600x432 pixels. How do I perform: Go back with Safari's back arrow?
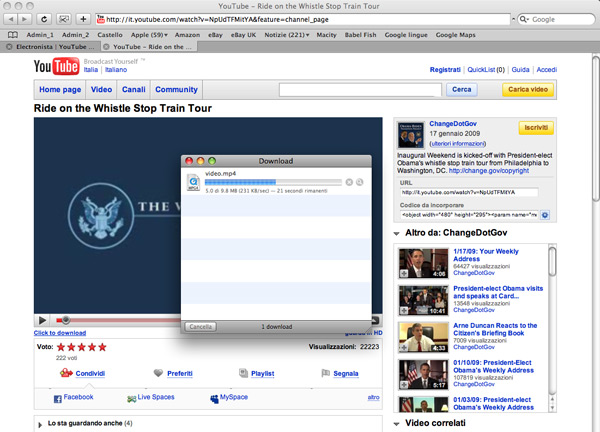[x=10, y=19]
